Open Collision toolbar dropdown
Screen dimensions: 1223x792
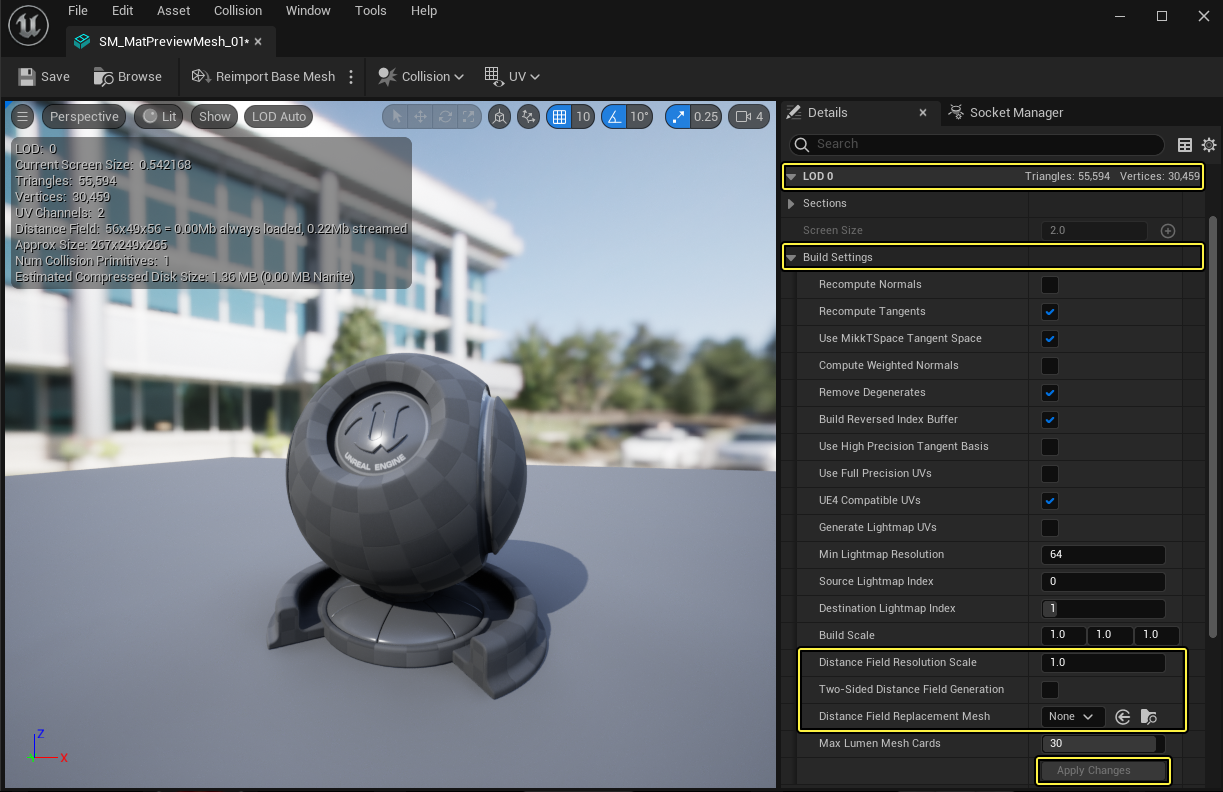click(x=421, y=76)
